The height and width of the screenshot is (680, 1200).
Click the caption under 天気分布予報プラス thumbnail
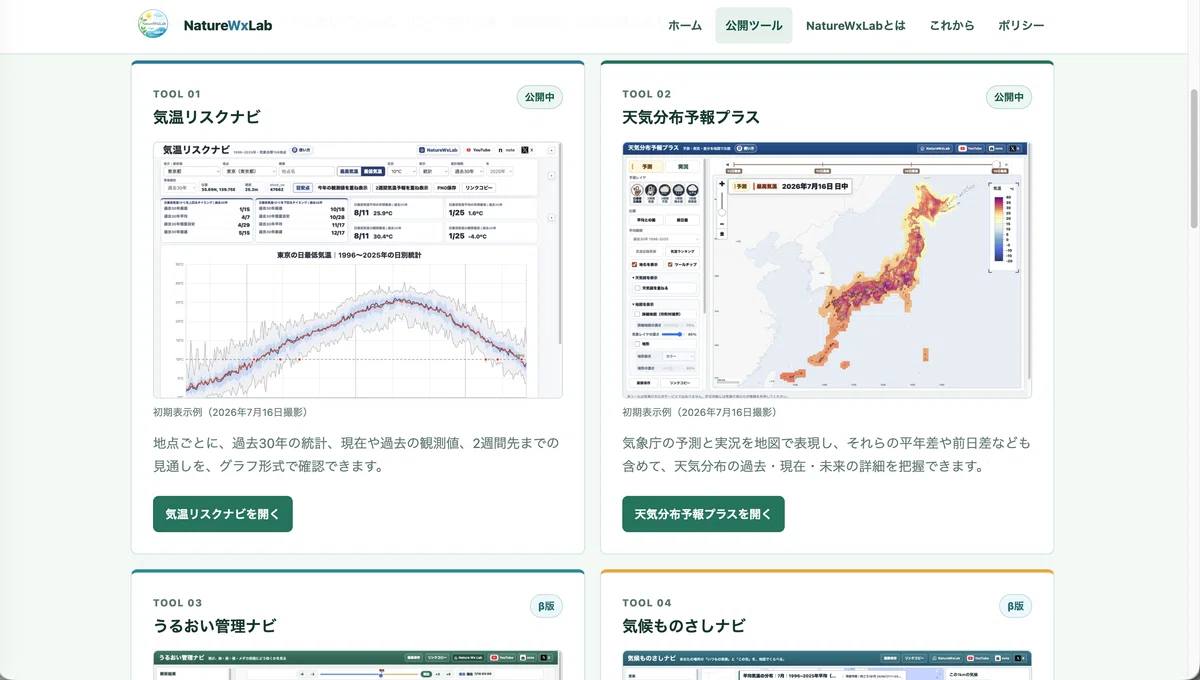pos(699,412)
